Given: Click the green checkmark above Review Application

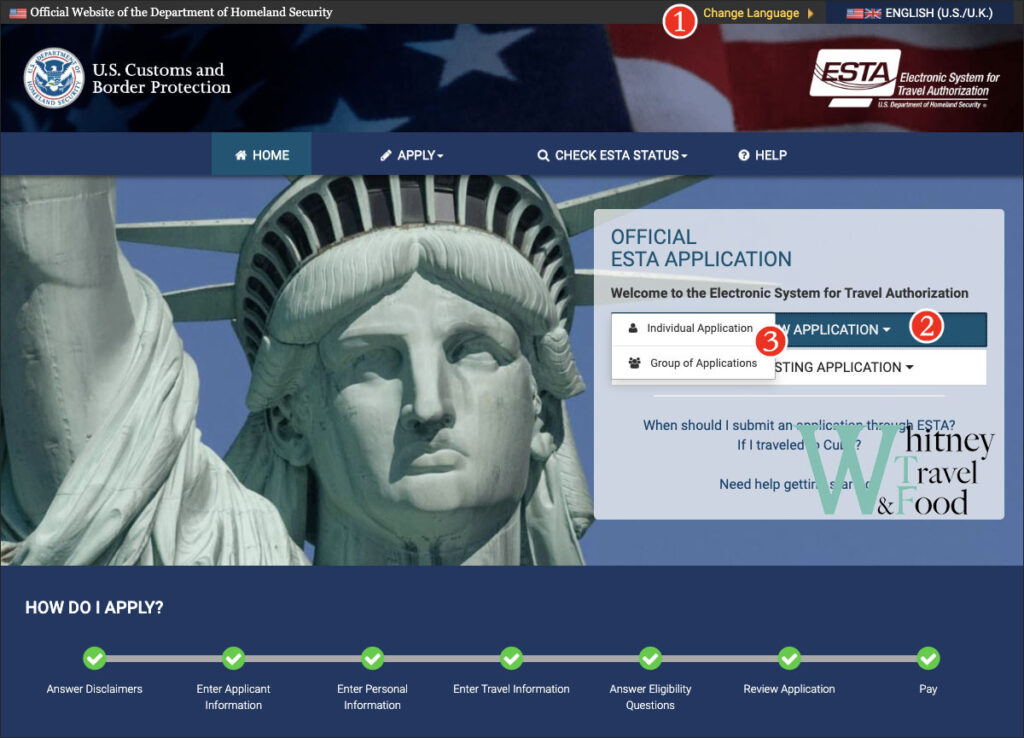Looking at the screenshot, I should click(x=789, y=658).
